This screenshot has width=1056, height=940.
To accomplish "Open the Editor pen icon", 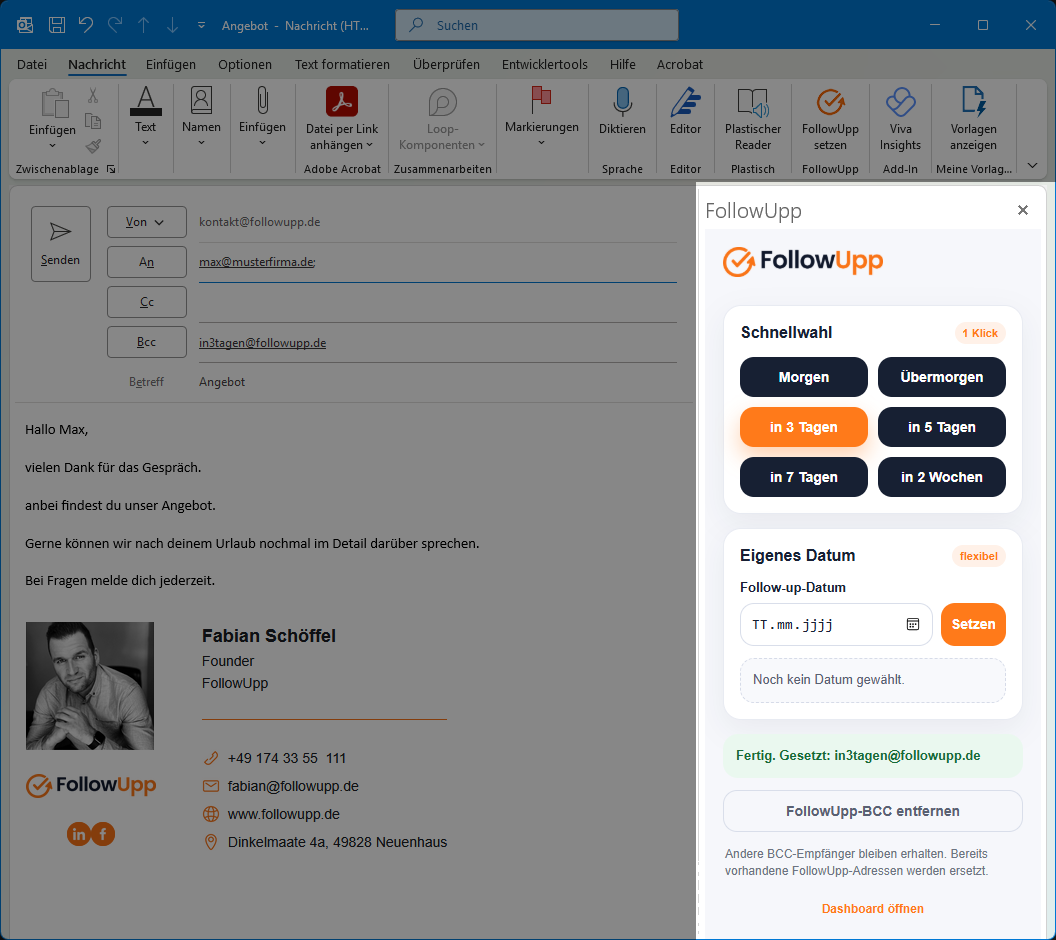I will [x=686, y=102].
